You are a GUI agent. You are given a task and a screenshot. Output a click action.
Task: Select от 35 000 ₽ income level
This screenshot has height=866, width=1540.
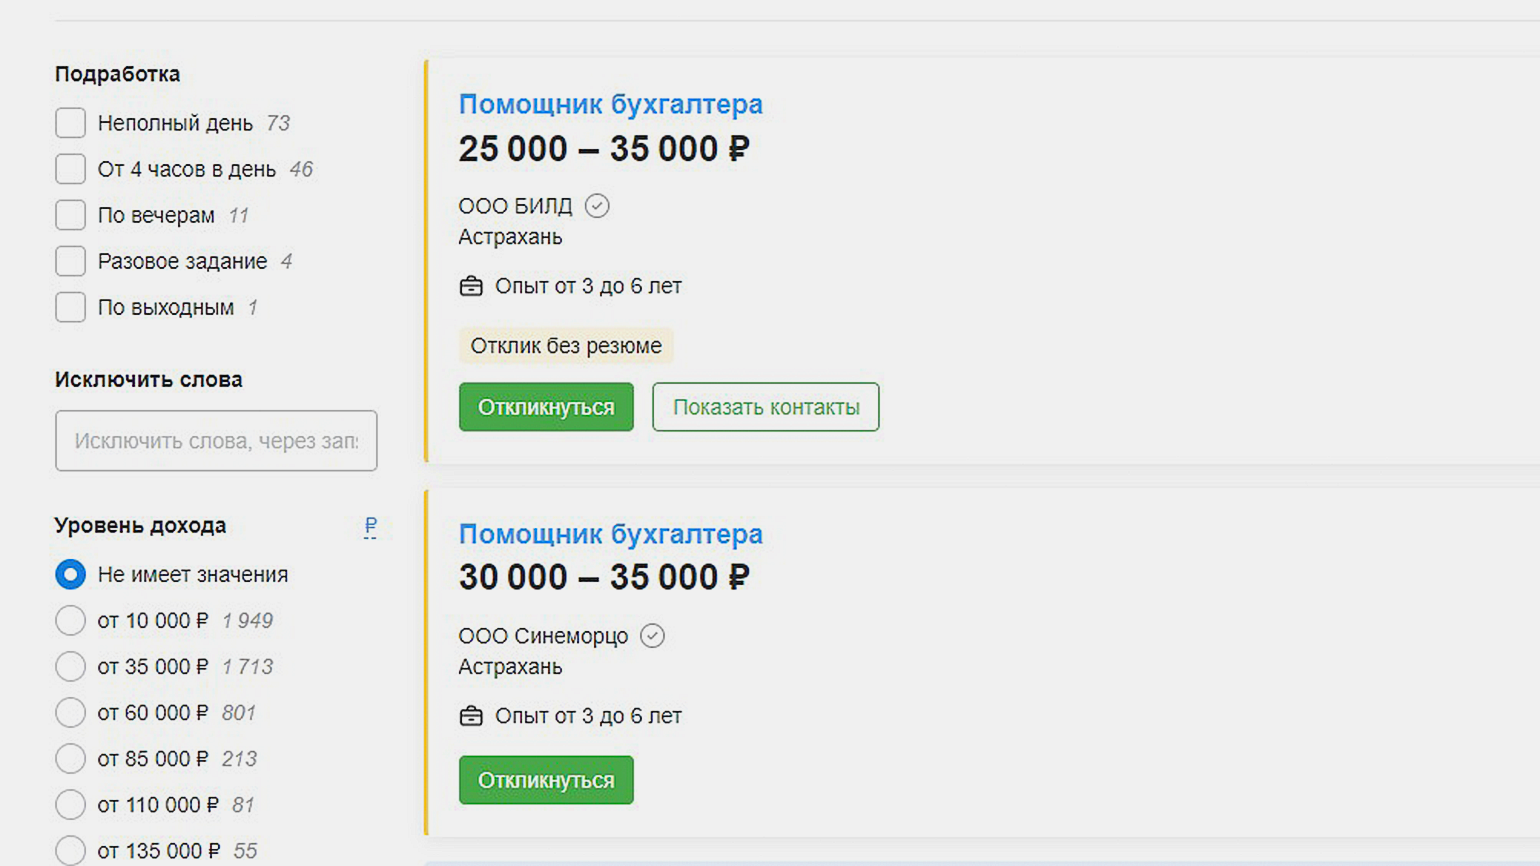pyautogui.click(x=70, y=667)
